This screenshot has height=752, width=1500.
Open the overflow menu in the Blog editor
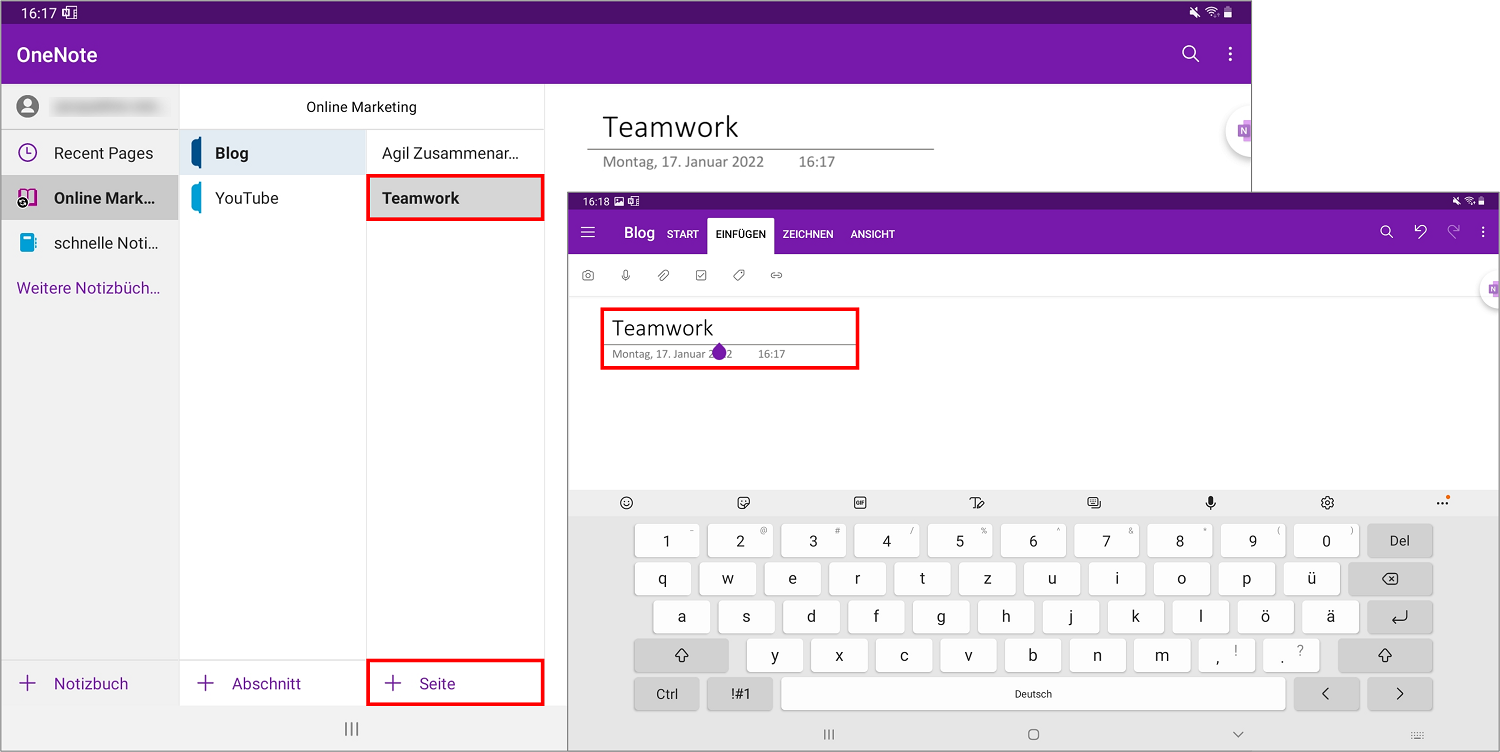[x=1483, y=232]
